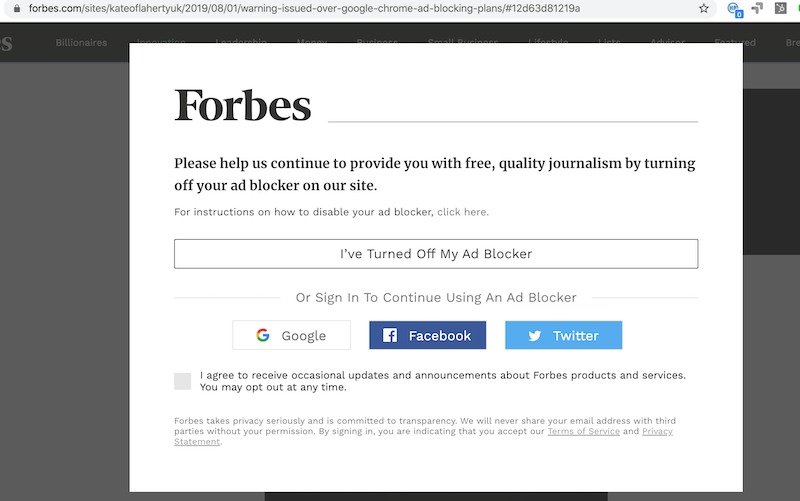Bookmark this page with the star icon
Viewport: 800px width, 501px height.
click(x=704, y=8)
